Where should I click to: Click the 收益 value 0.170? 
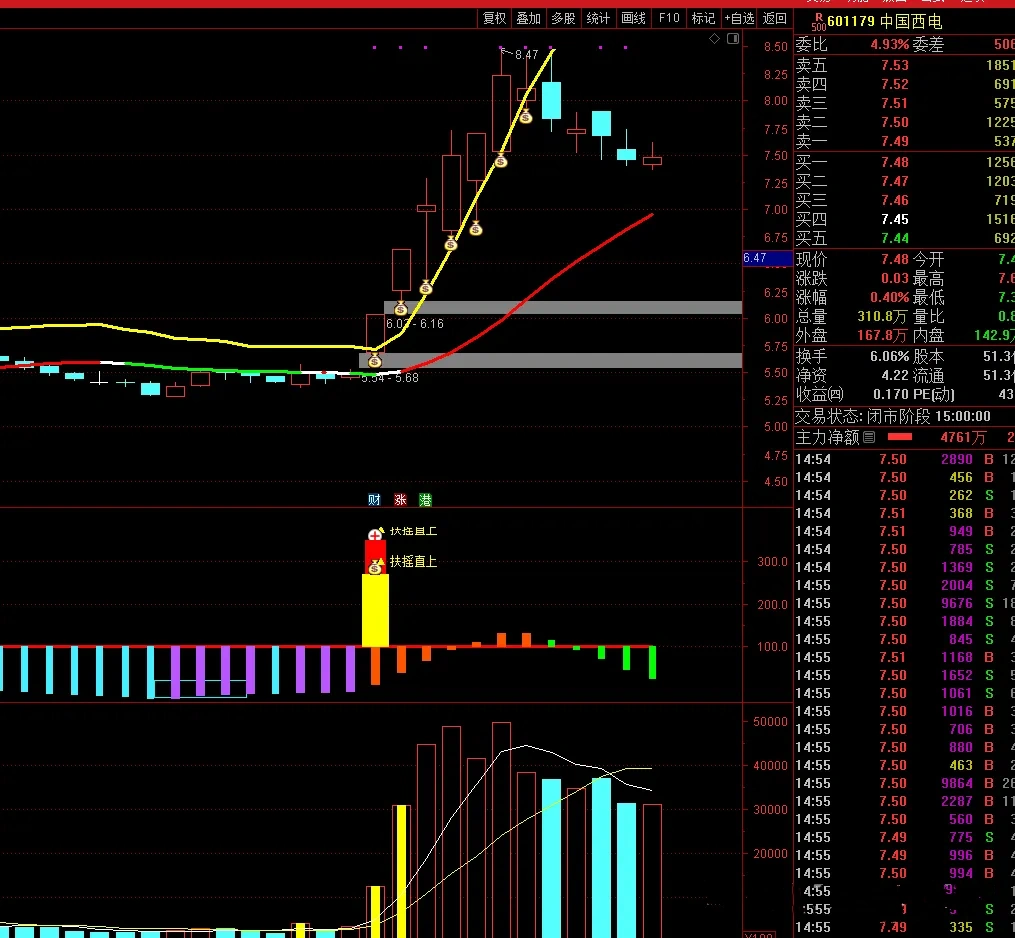[890, 394]
